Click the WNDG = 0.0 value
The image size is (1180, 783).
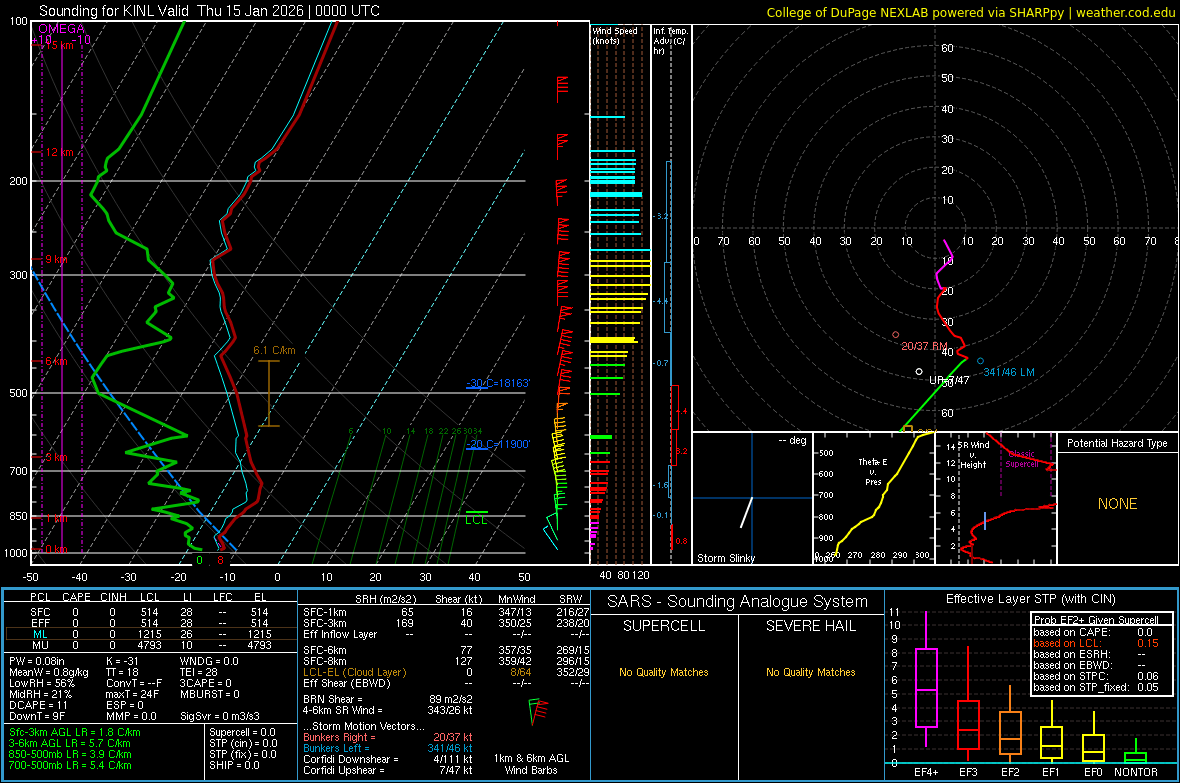209,661
